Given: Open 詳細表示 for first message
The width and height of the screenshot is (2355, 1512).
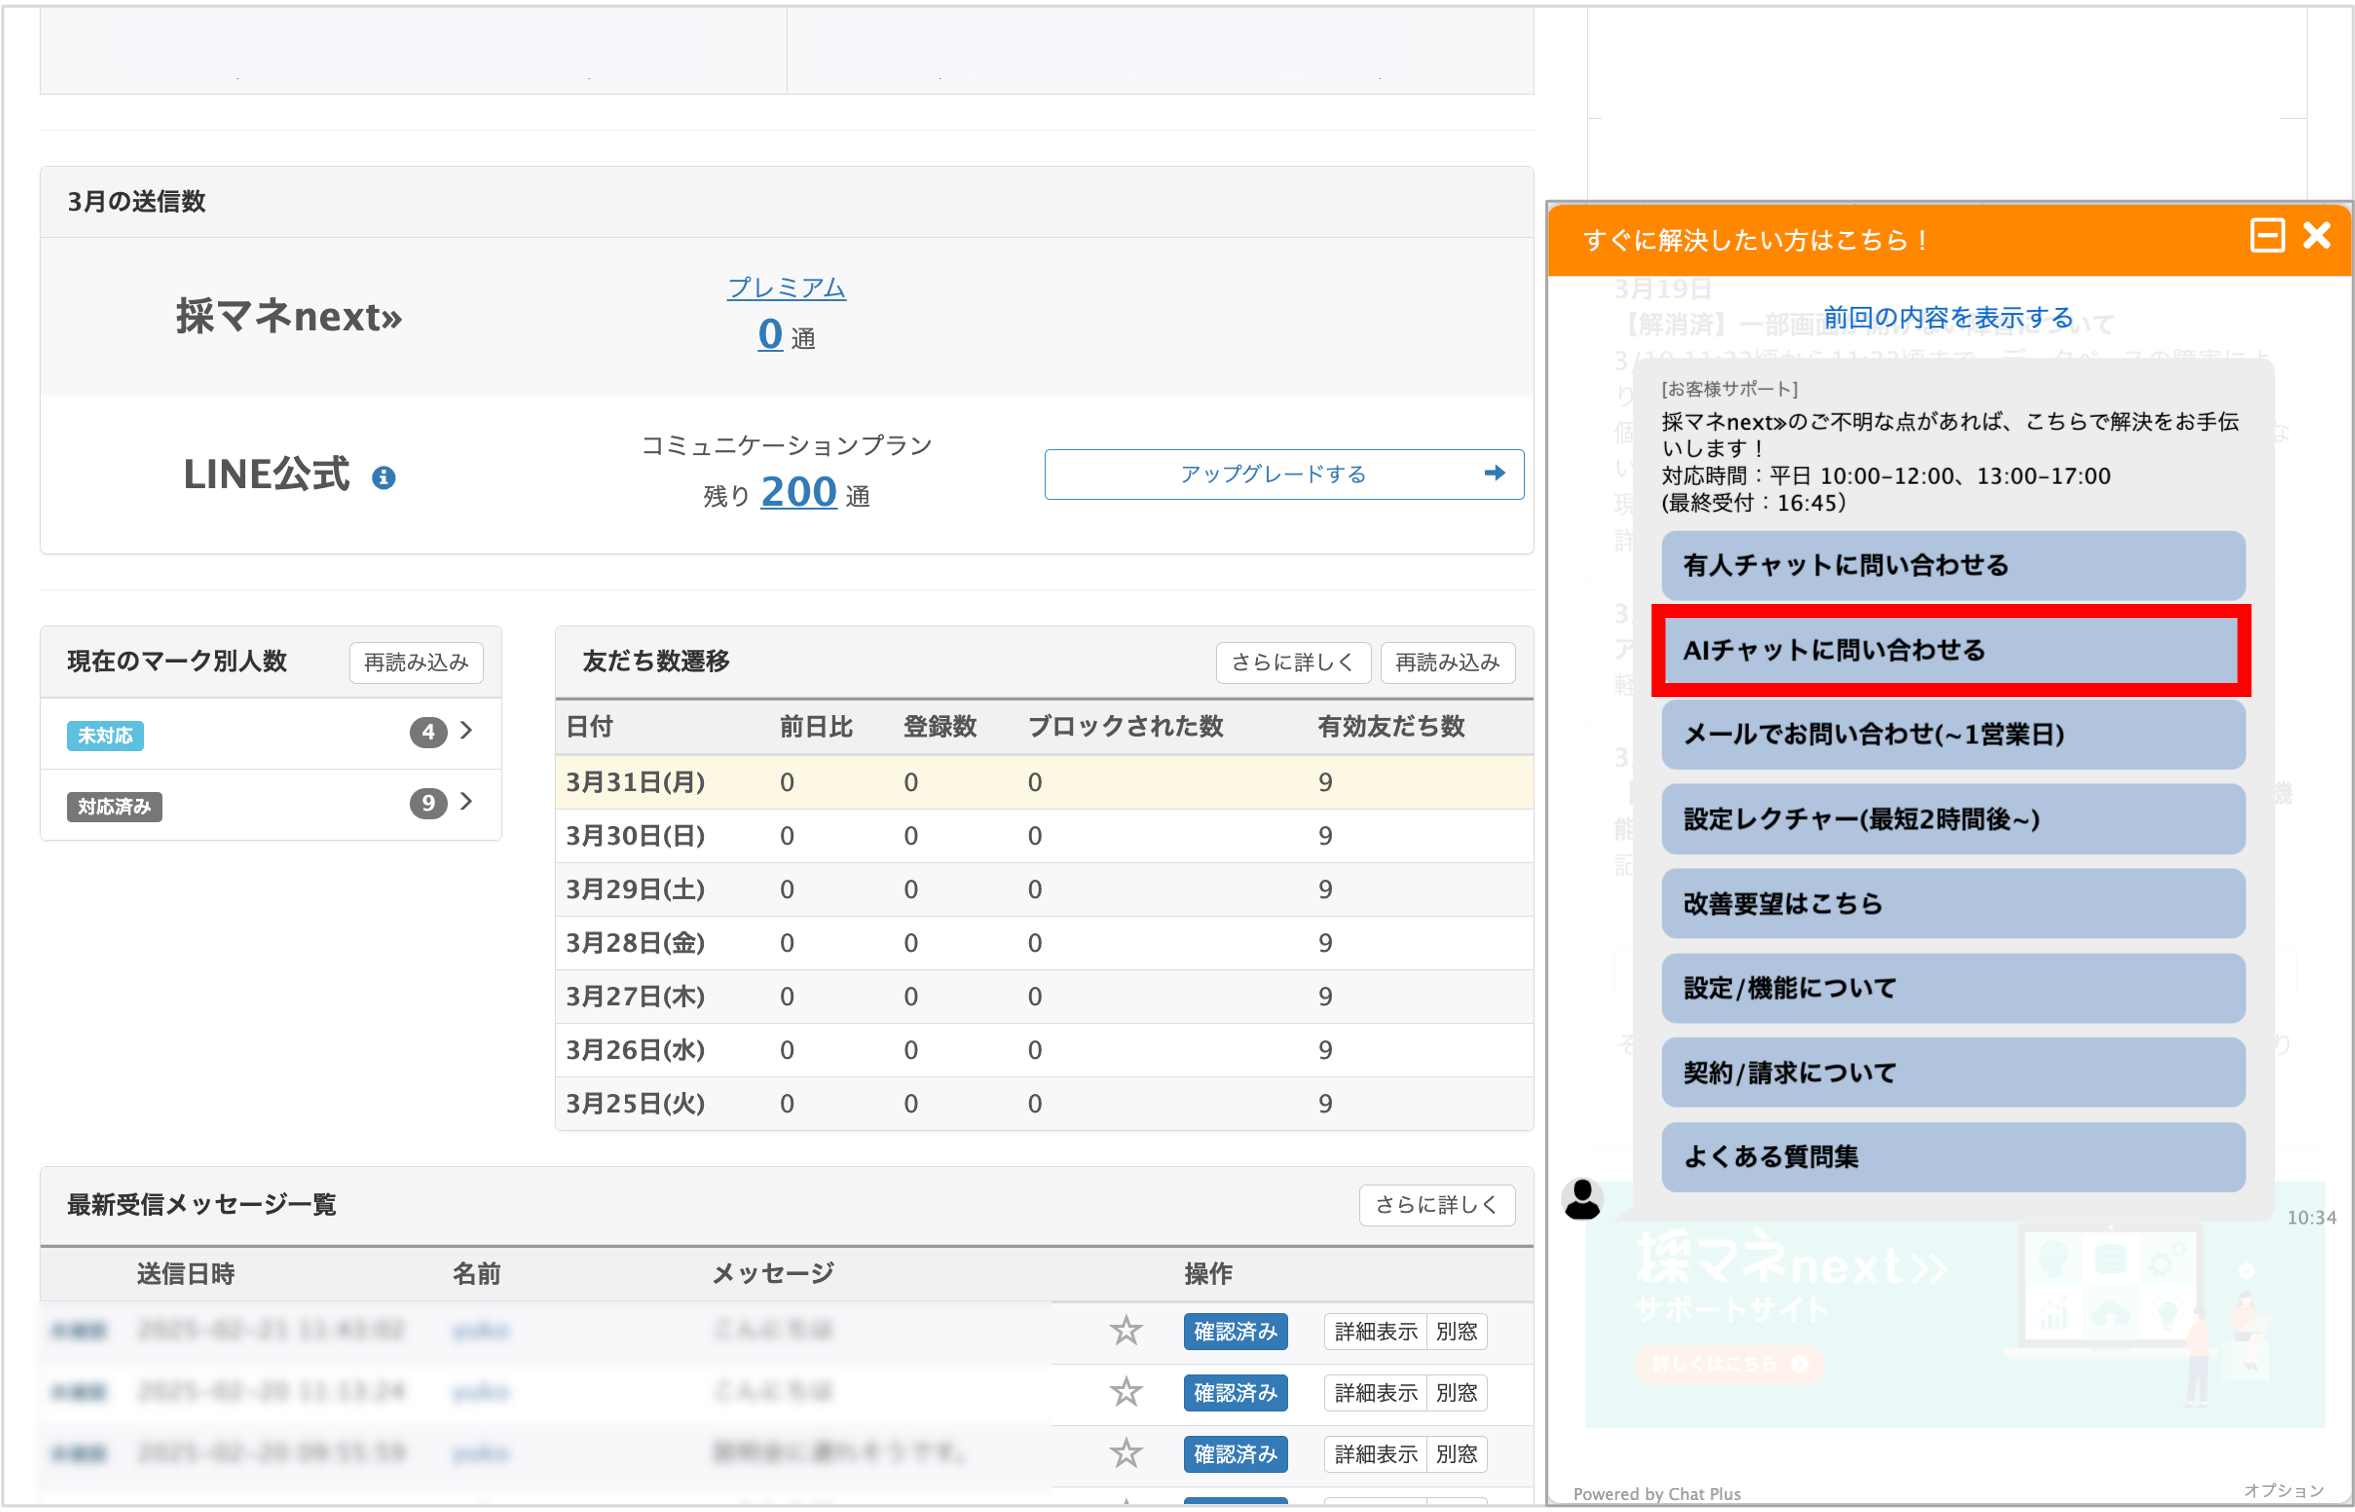Looking at the screenshot, I should (1375, 1332).
